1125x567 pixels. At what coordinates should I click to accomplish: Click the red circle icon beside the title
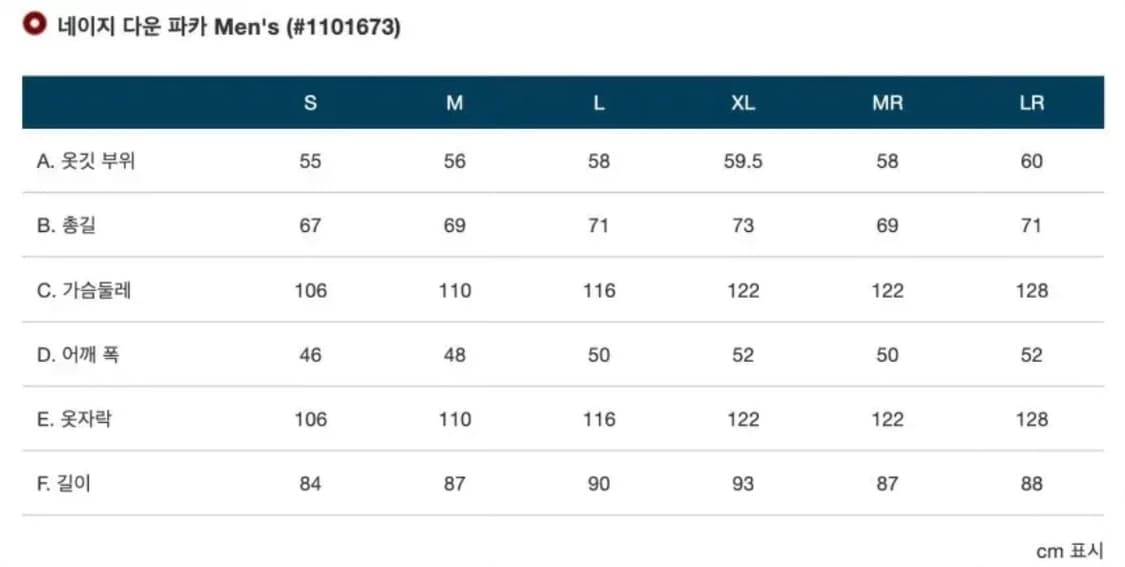click(x=35, y=26)
